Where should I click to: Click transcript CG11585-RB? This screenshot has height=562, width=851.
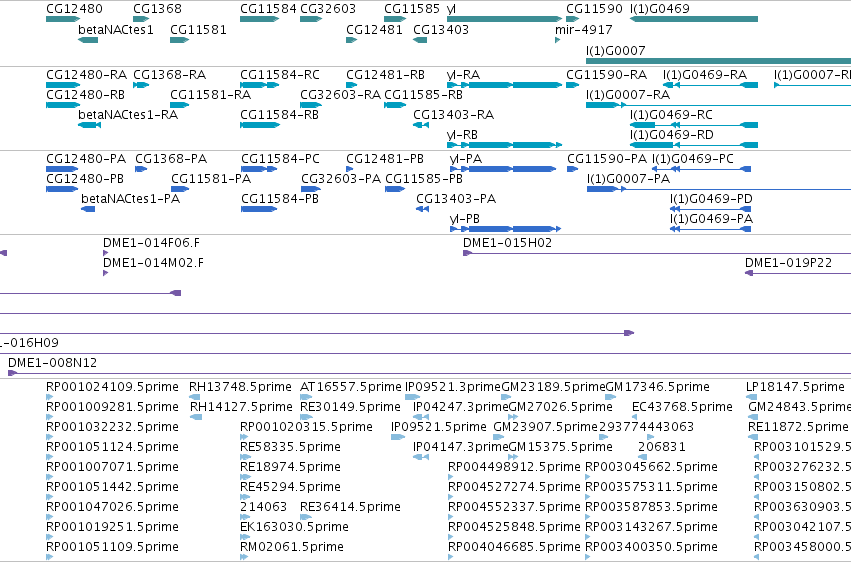pos(395,105)
